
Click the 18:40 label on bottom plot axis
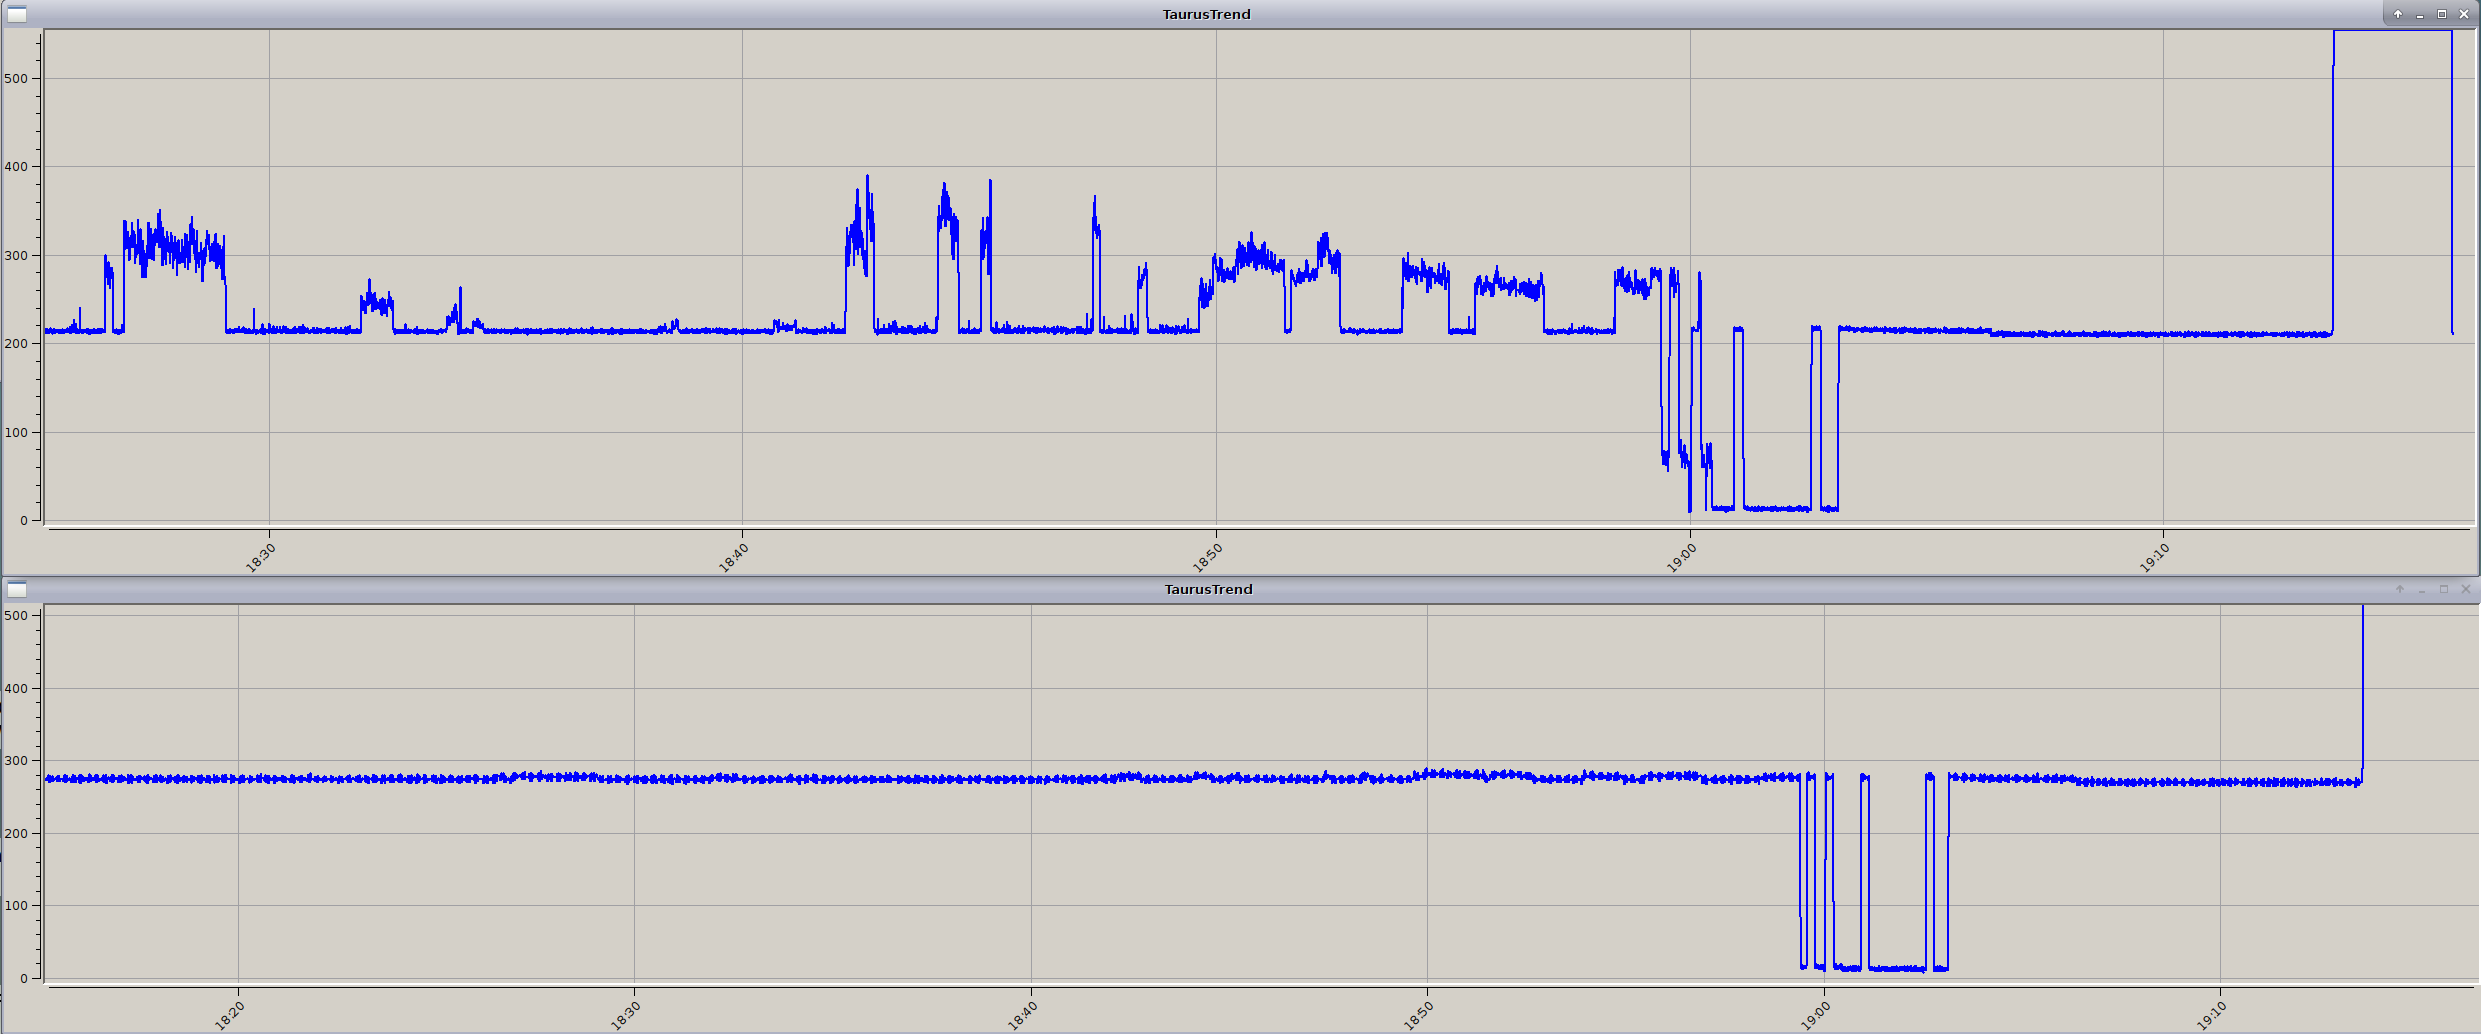click(1022, 1016)
